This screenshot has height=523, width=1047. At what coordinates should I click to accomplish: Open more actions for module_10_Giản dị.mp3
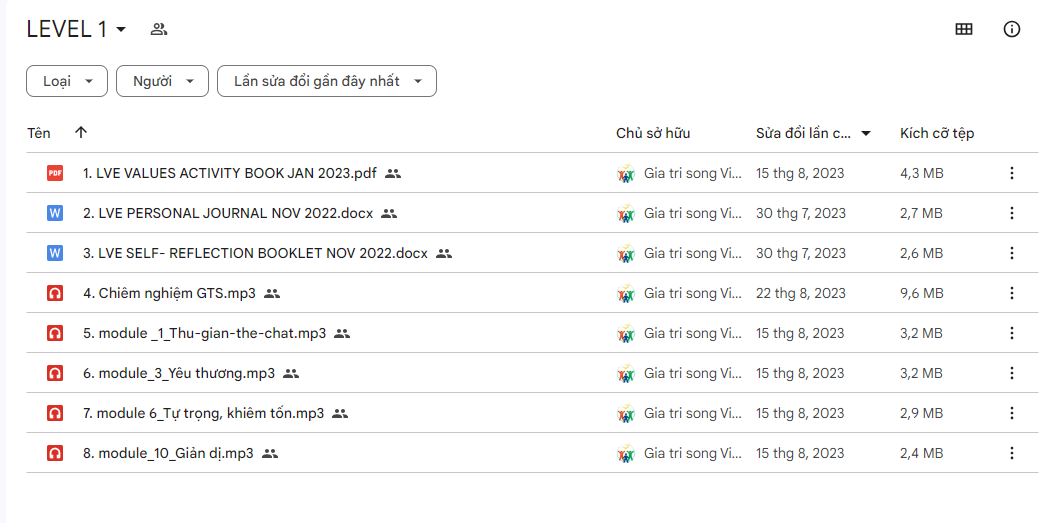click(1011, 453)
